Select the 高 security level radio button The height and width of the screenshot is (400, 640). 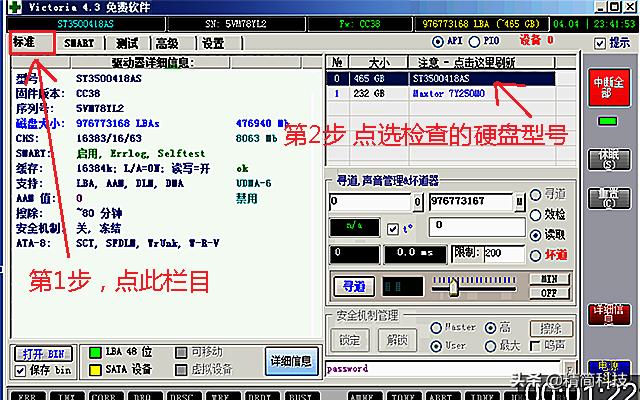click(490, 327)
